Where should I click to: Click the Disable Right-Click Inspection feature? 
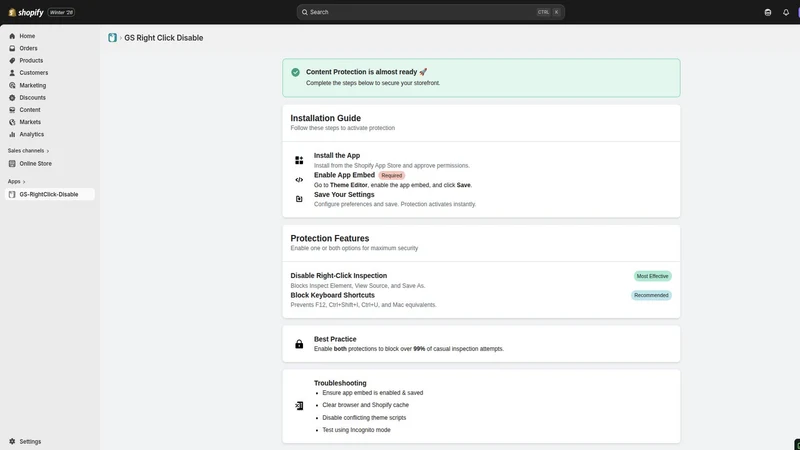tap(339, 276)
